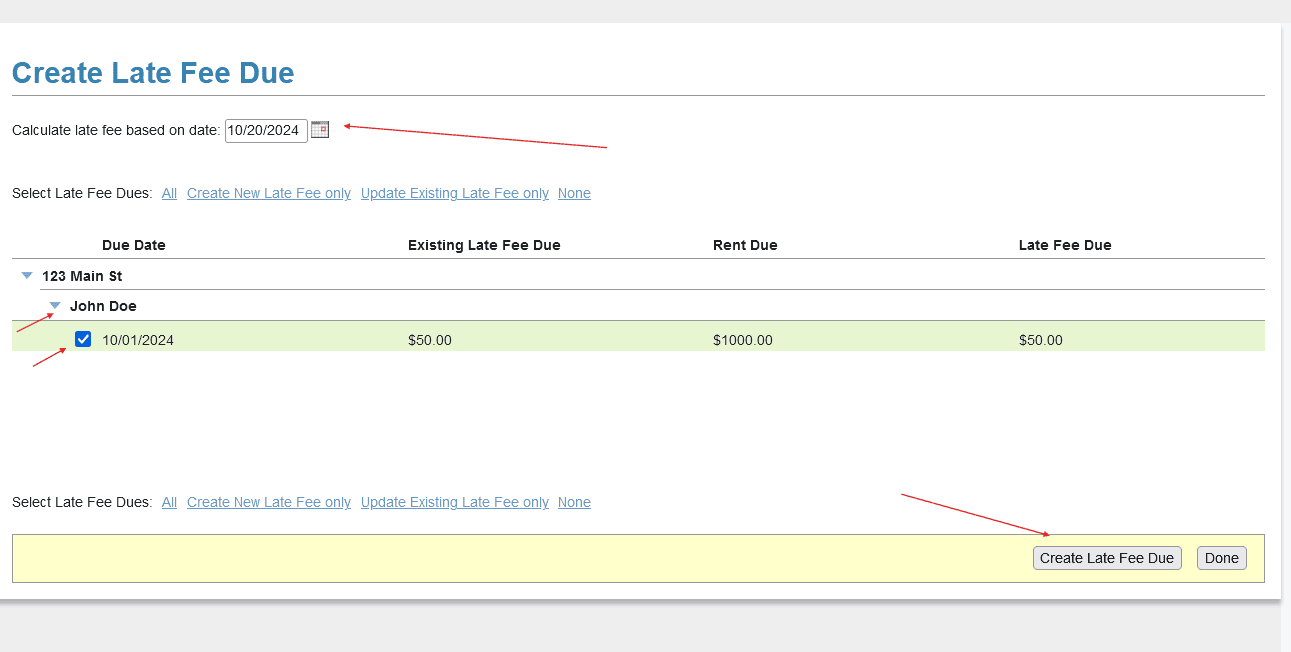Click the $1000.00 rent due cell
The height and width of the screenshot is (652, 1291).
click(x=743, y=340)
